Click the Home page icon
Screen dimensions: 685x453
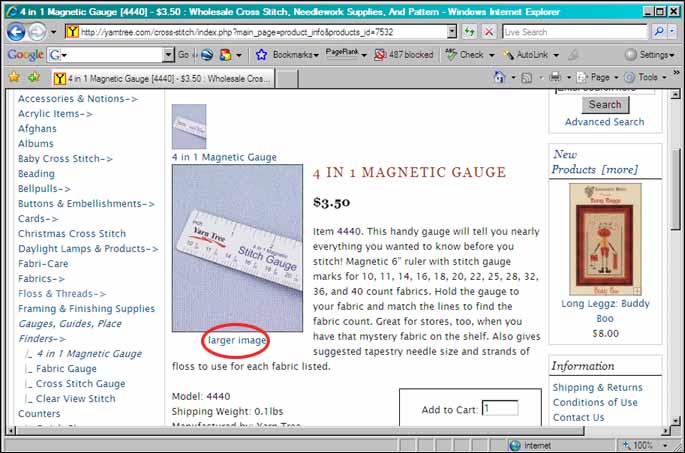pos(499,77)
